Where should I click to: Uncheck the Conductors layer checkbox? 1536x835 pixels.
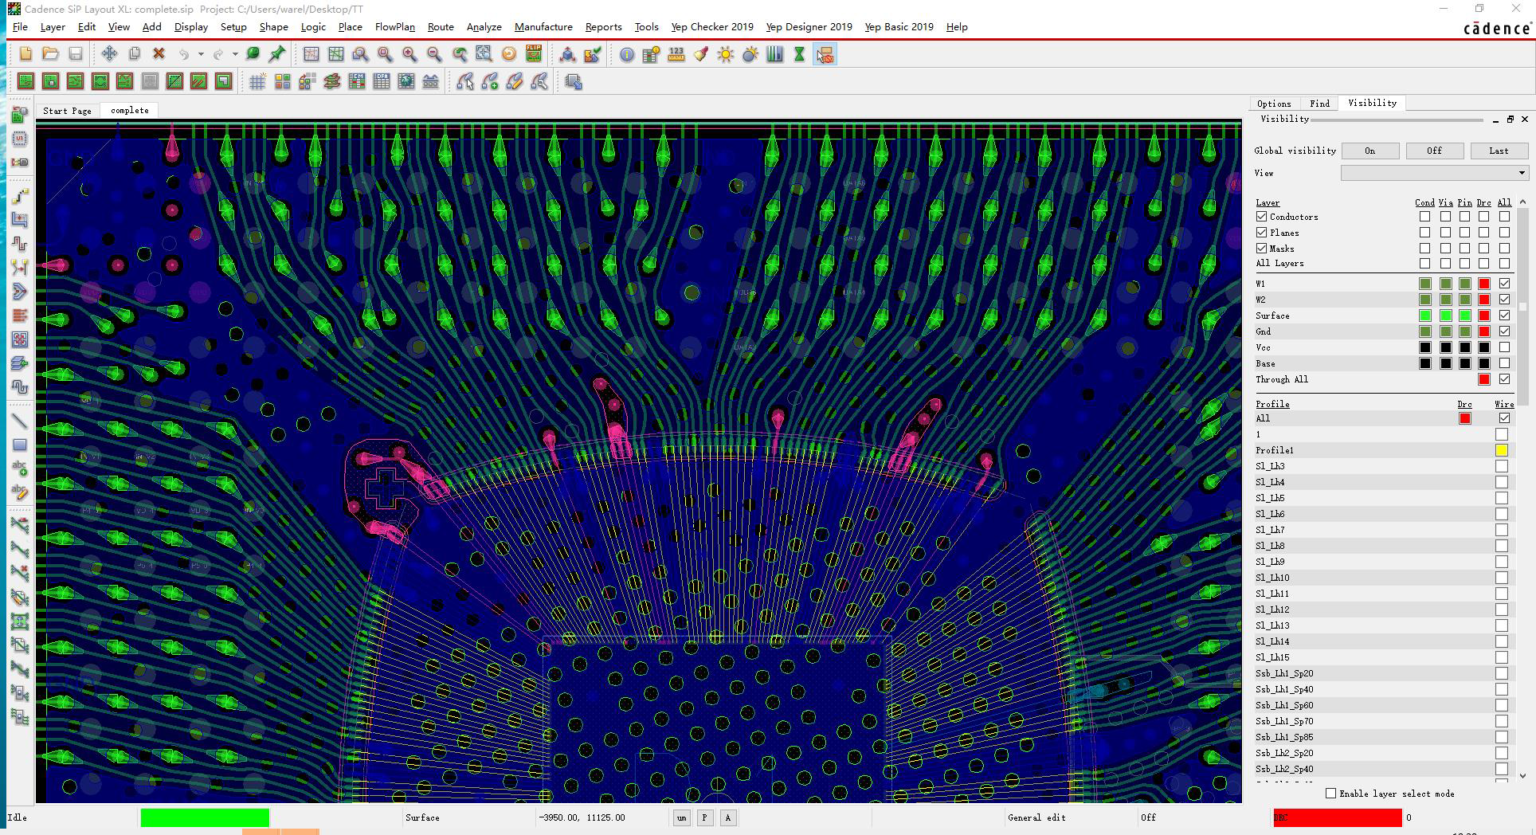[x=1261, y=216]
